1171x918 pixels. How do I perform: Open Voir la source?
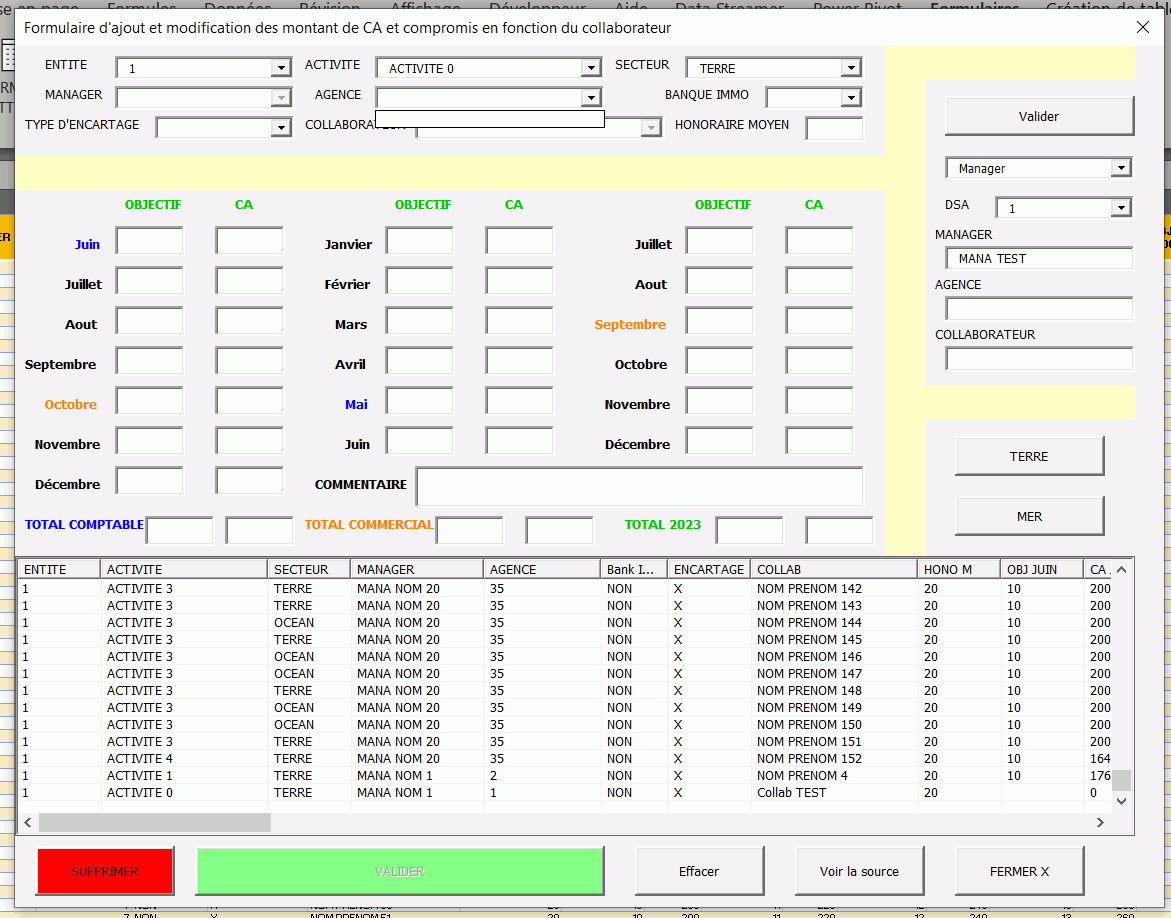859,871
